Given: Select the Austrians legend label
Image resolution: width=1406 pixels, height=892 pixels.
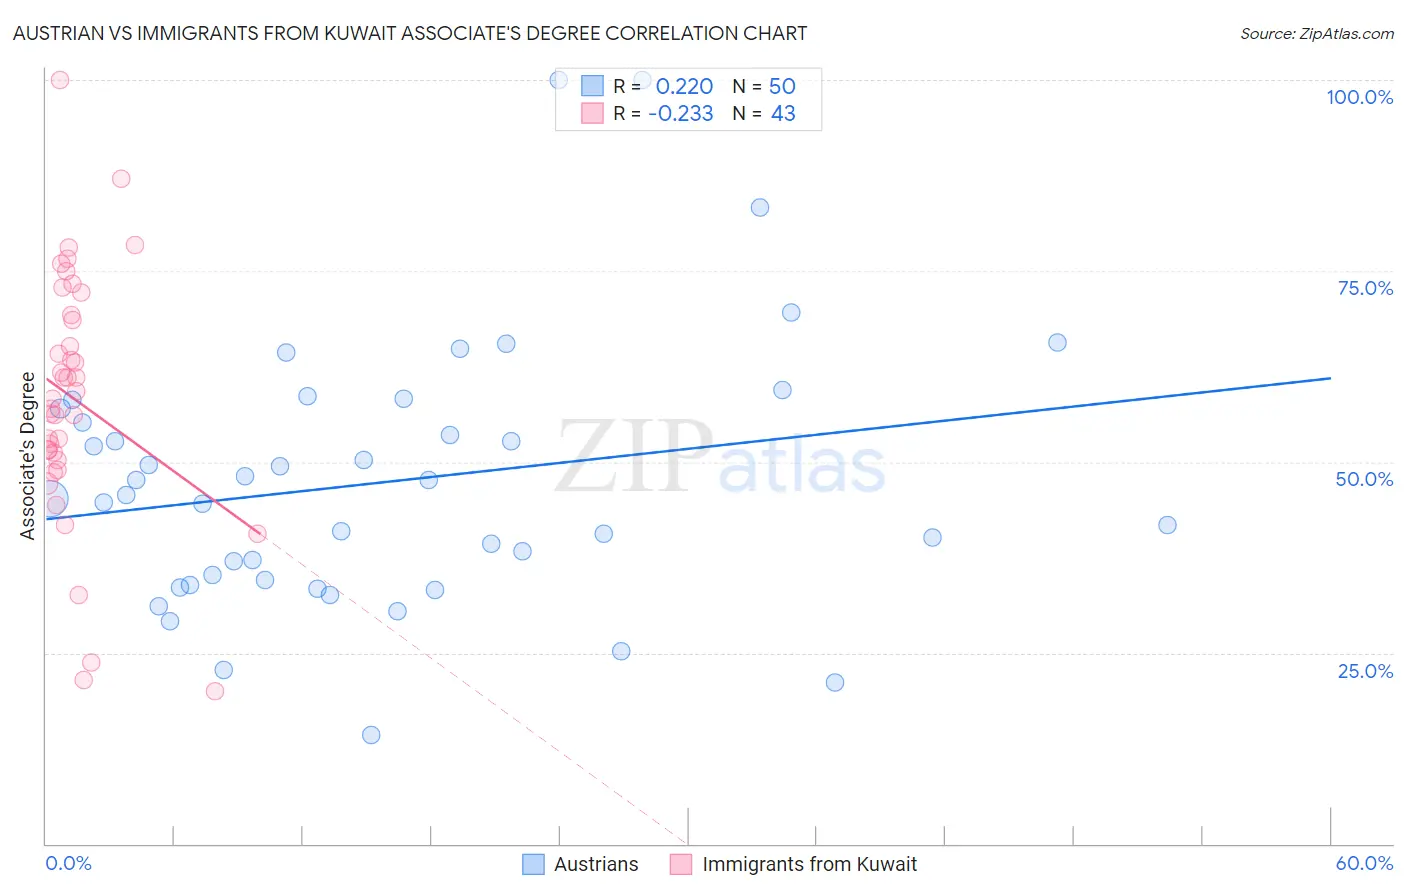Looking at the screenshot, I should tap(596, 864).
